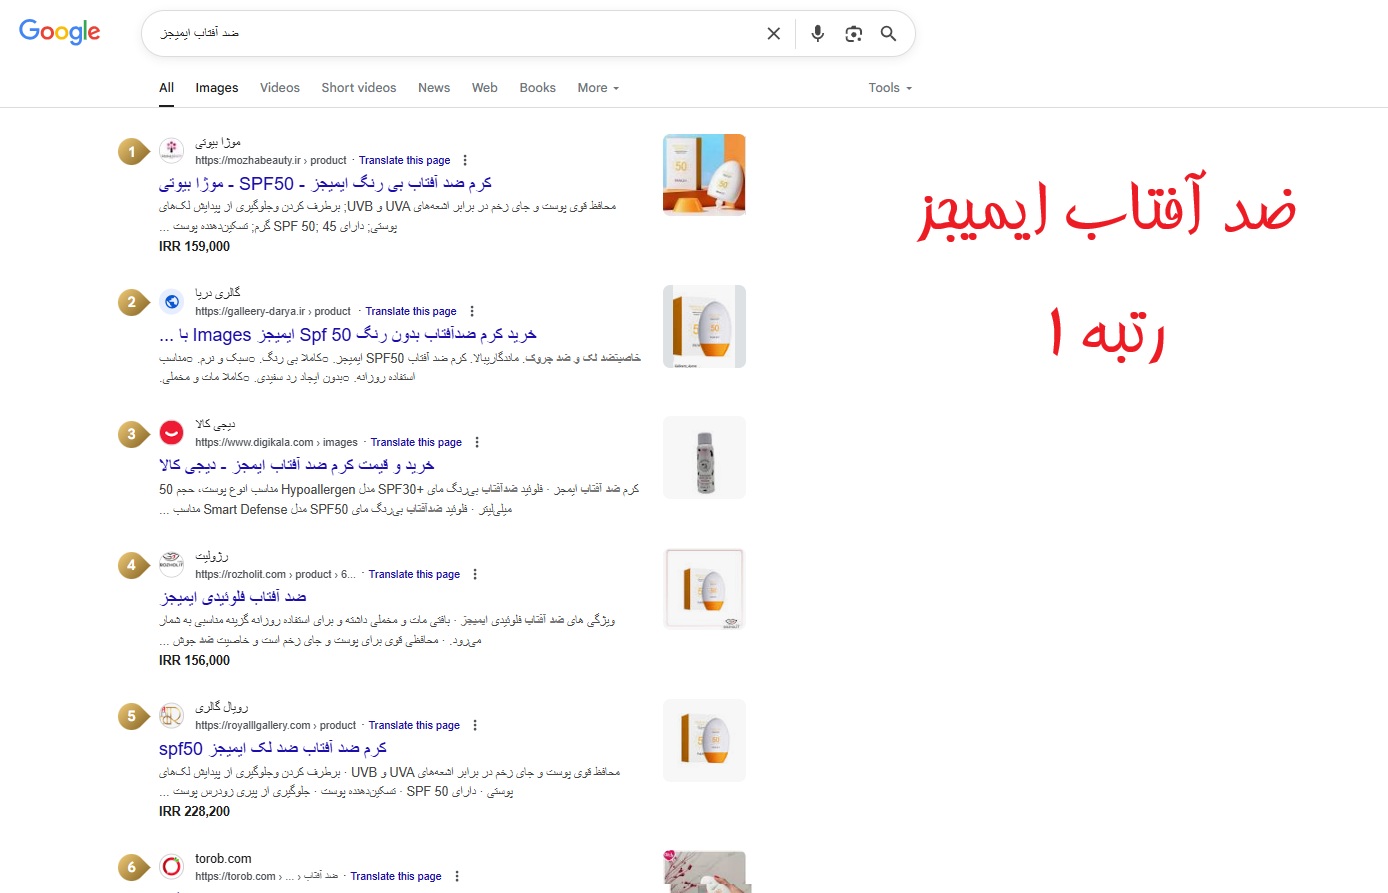This screenshot has height=893, width=1388.
Task: Expand the More search categories dropdown
Action: 598,88
